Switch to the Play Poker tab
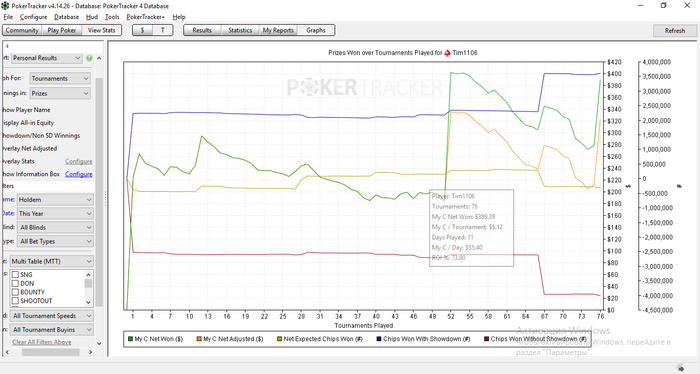This screenshot has height=374, width=700. coord(62,30)
